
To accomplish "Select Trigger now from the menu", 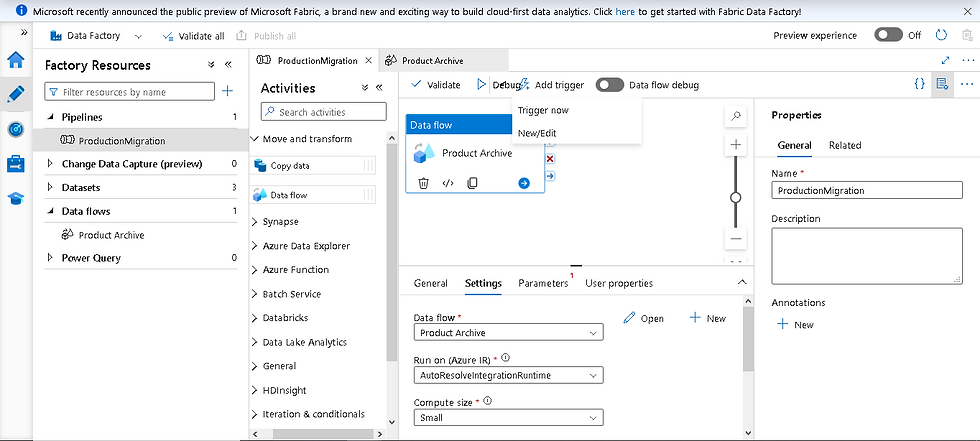I will coord(543,110).
